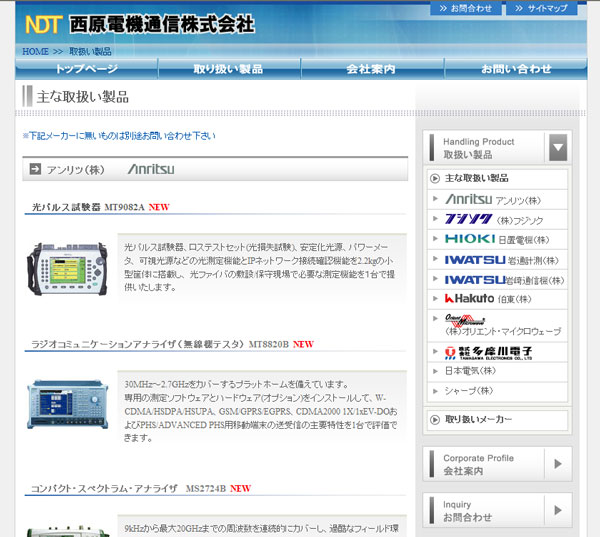Screen dimensions: 600x537
Task: Click the Inquiry お問合わせ panel title
Action: 467,511
